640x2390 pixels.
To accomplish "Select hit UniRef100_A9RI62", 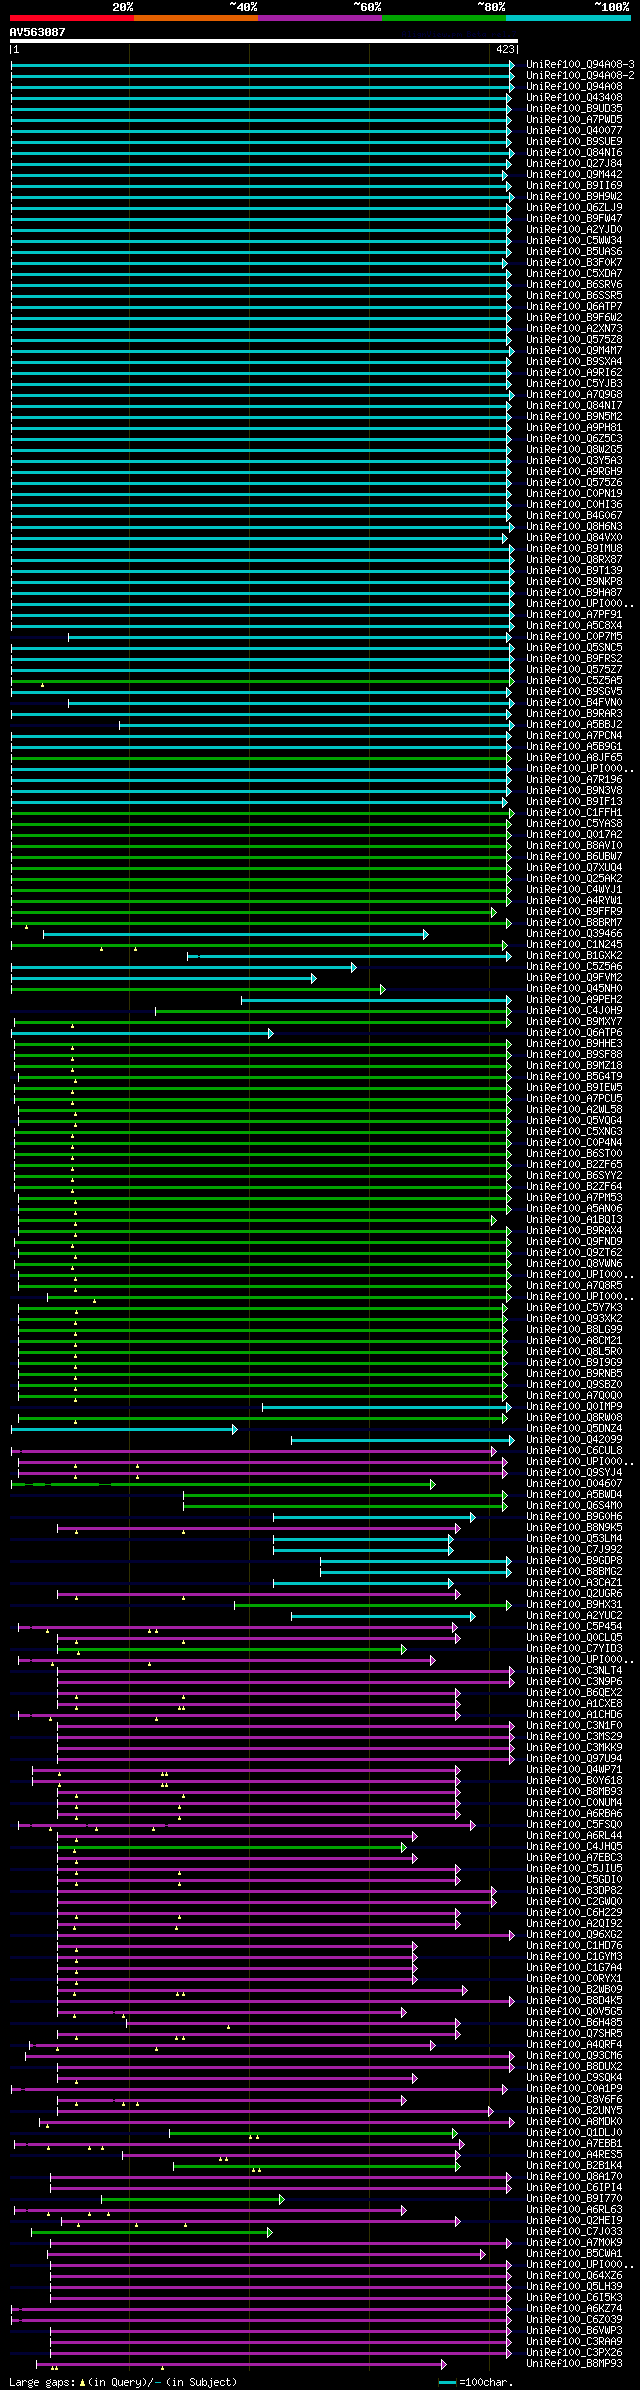I will click(574, 373).
